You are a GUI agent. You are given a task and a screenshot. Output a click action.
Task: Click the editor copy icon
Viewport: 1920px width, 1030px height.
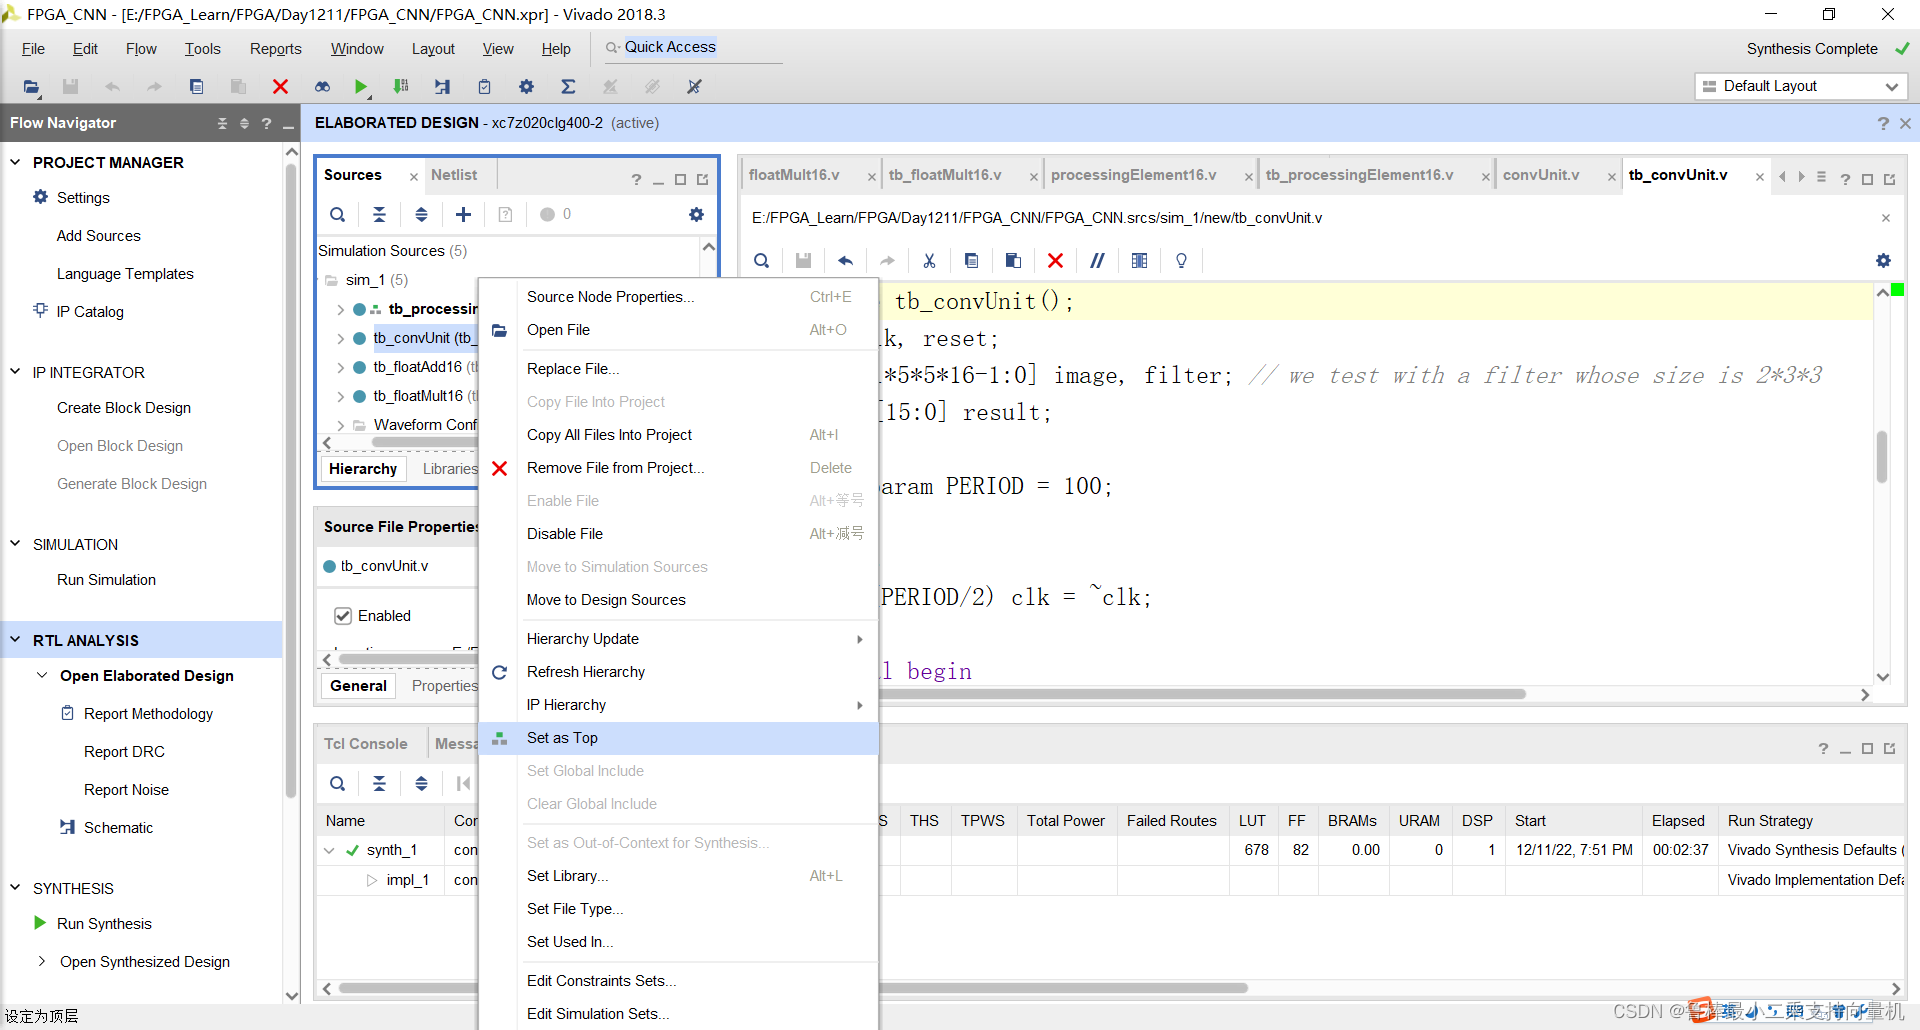coord(971,260)
